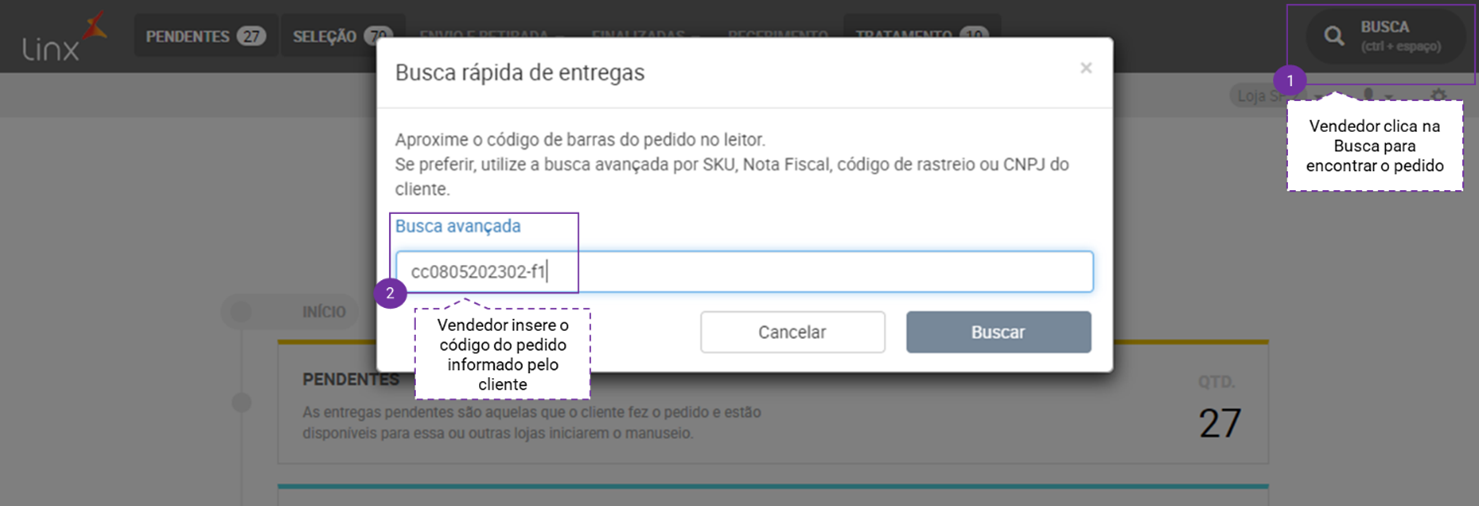Click the Linx logo
The height and width of the screenshot is (506, 1479).
pyautogui.click(x=64, y=36)
